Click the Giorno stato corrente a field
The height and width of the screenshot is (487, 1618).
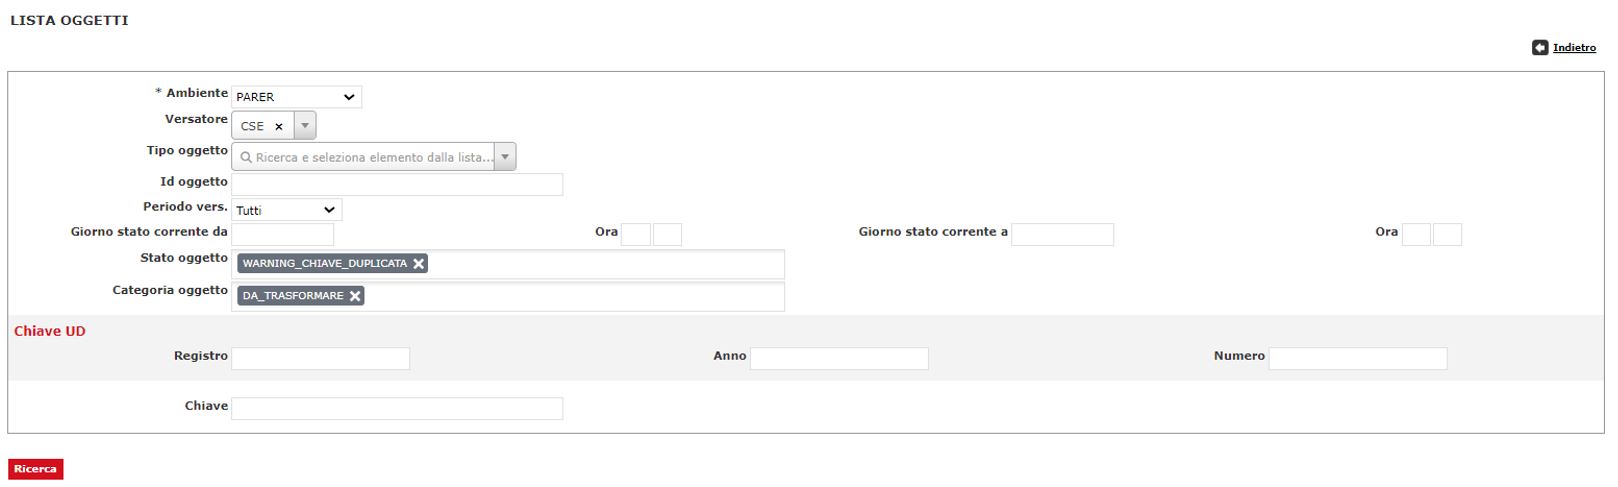click(1062, 234)
